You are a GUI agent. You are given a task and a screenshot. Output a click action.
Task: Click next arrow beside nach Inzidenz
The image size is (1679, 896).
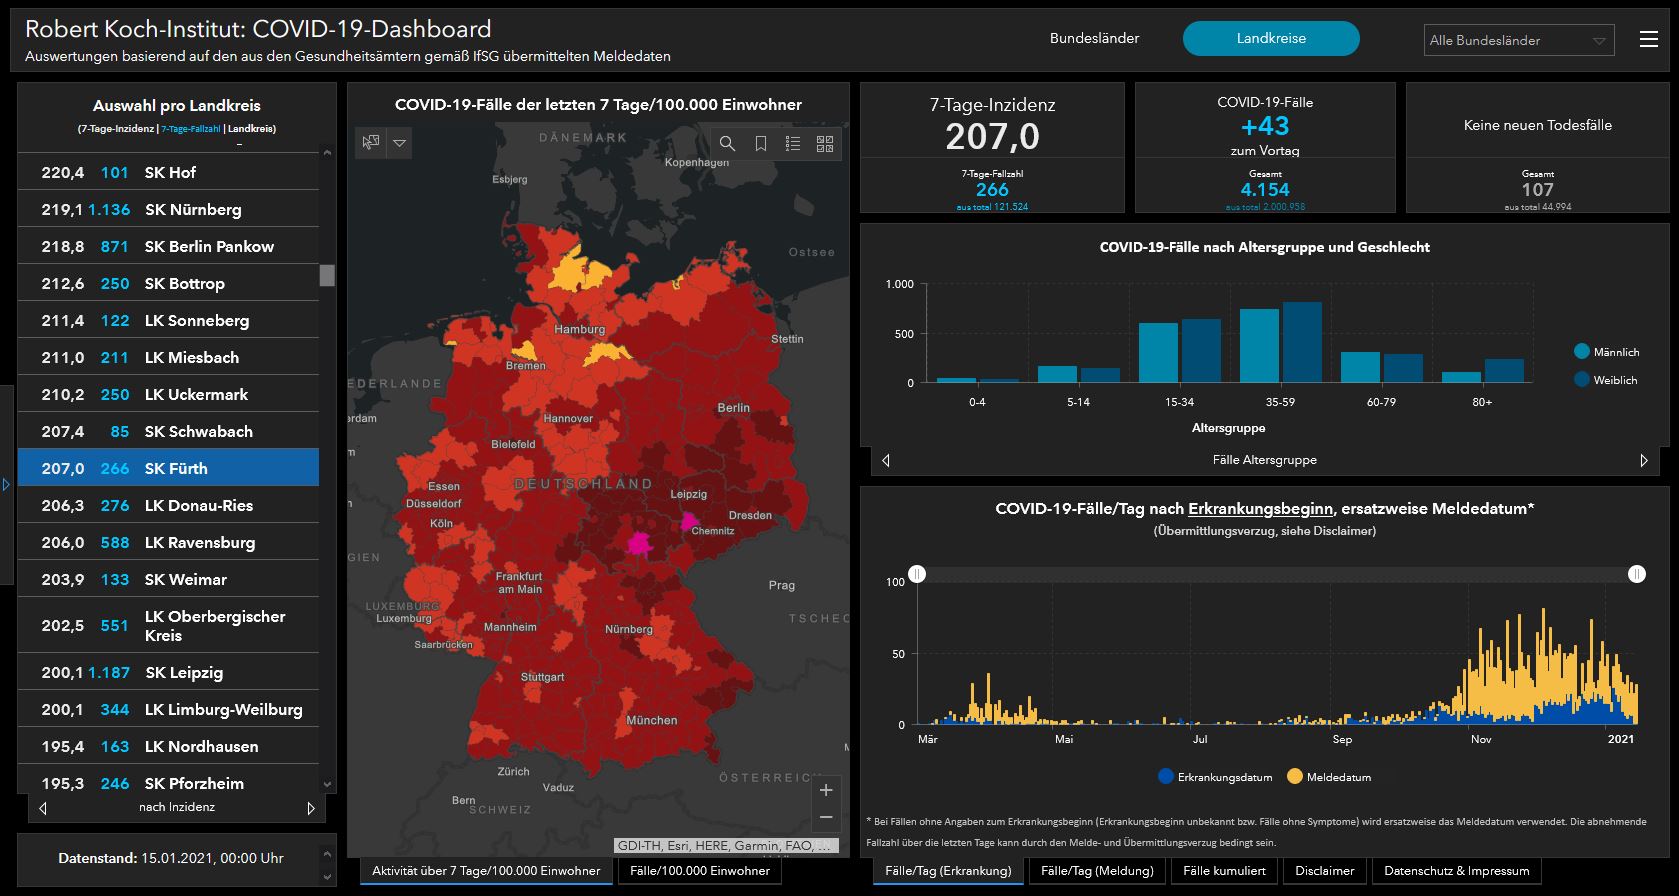(311, 808)
